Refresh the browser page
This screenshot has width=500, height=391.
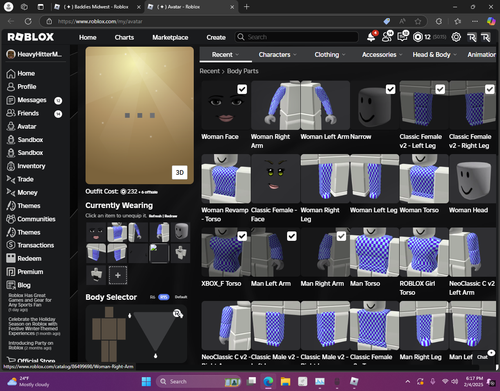(x=28, y=21)
